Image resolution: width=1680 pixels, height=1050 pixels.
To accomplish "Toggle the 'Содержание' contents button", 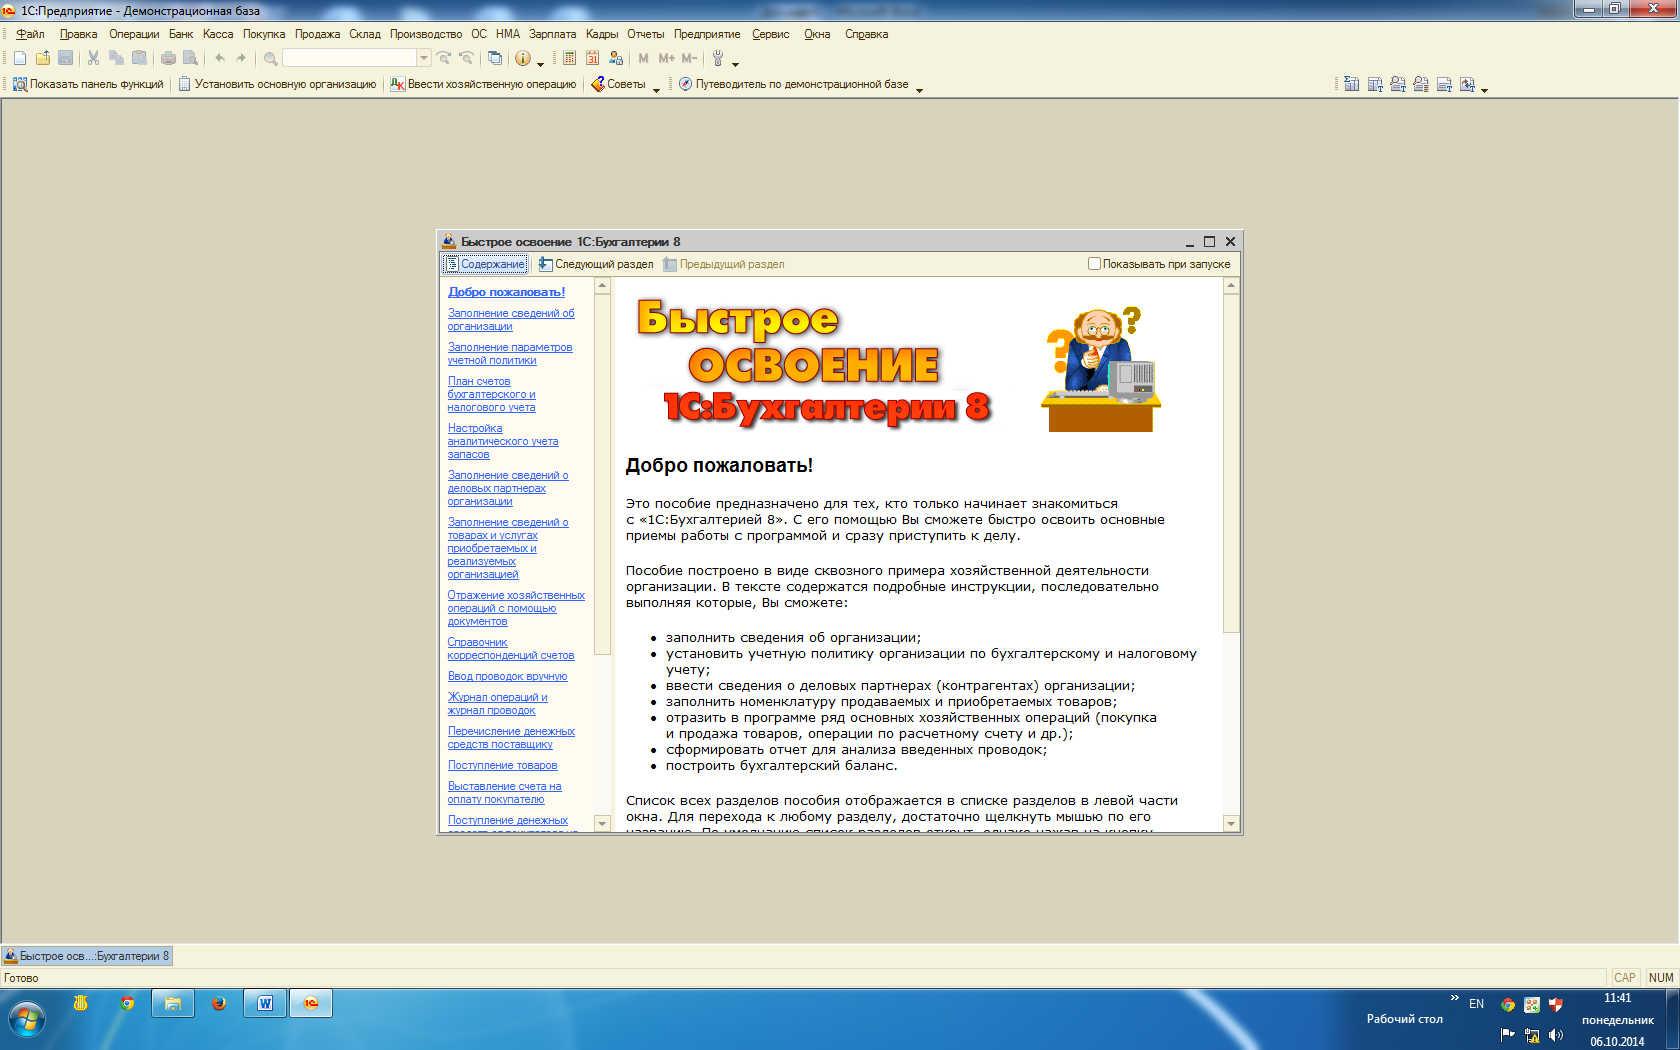I will 485,264.
